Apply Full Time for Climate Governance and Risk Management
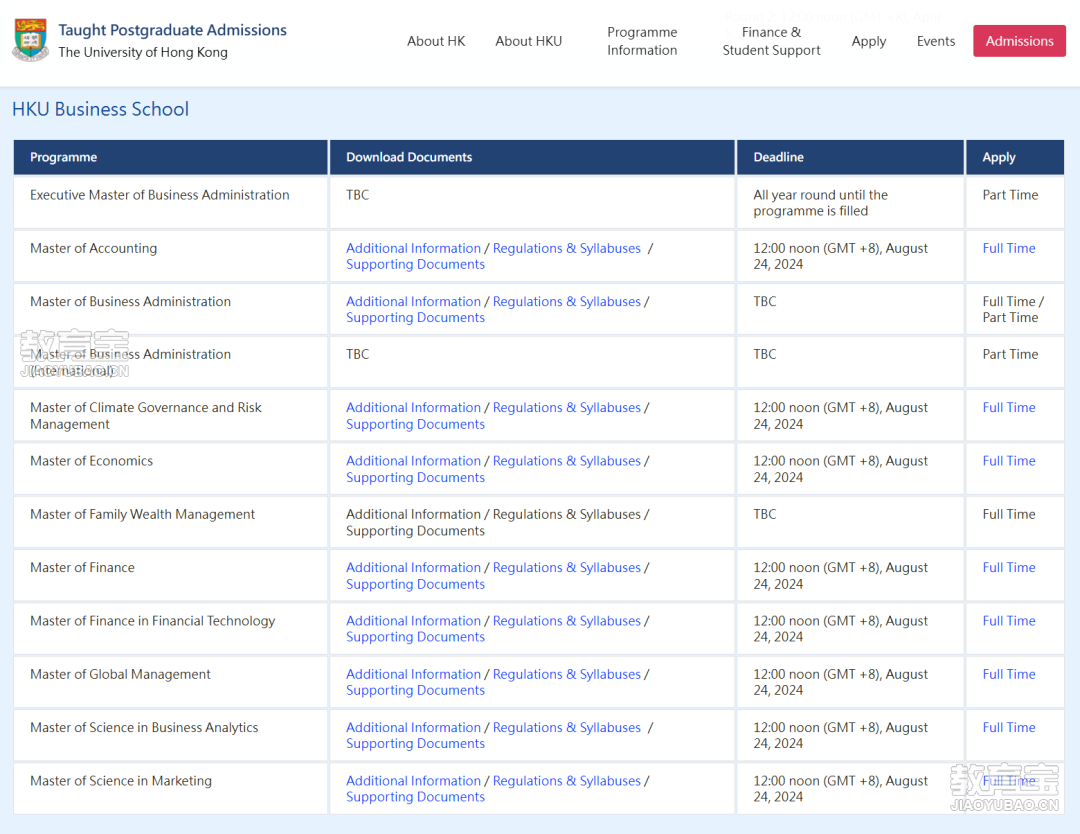Viewport: 1080px width, 834px height. coord(1008,408)
